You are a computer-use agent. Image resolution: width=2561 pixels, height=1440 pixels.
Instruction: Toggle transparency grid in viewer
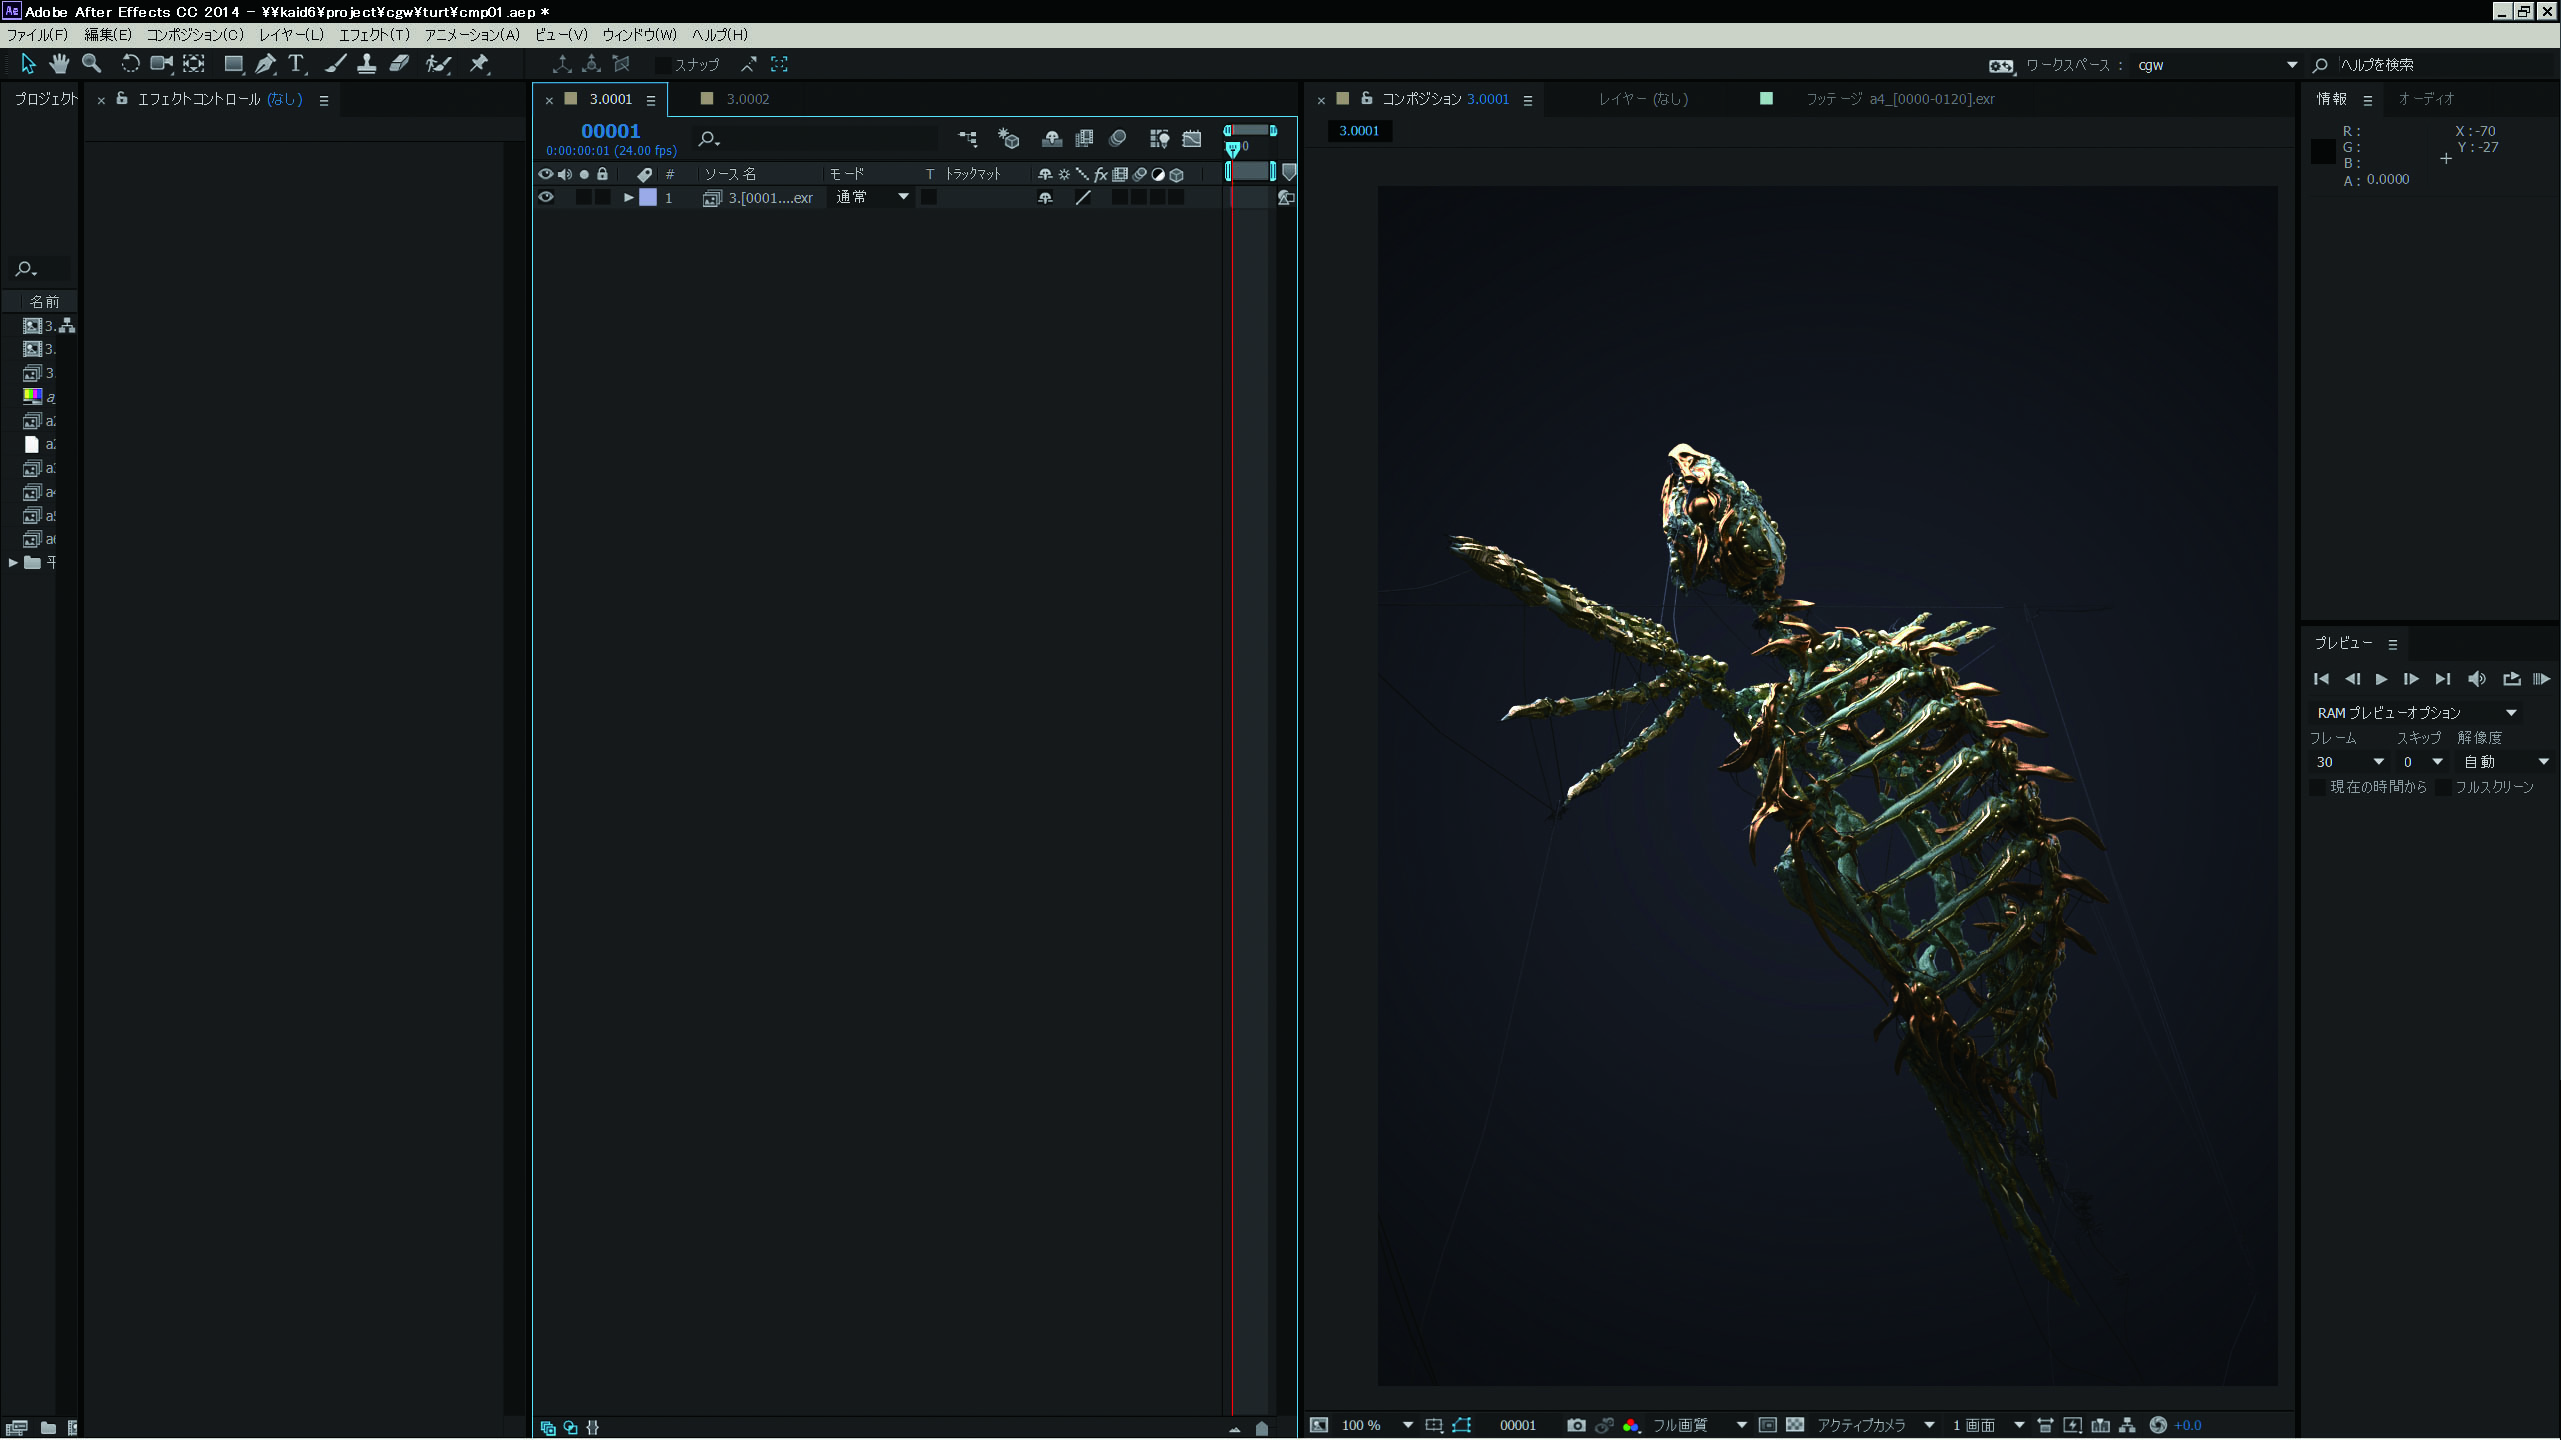pos(1795,1425)
